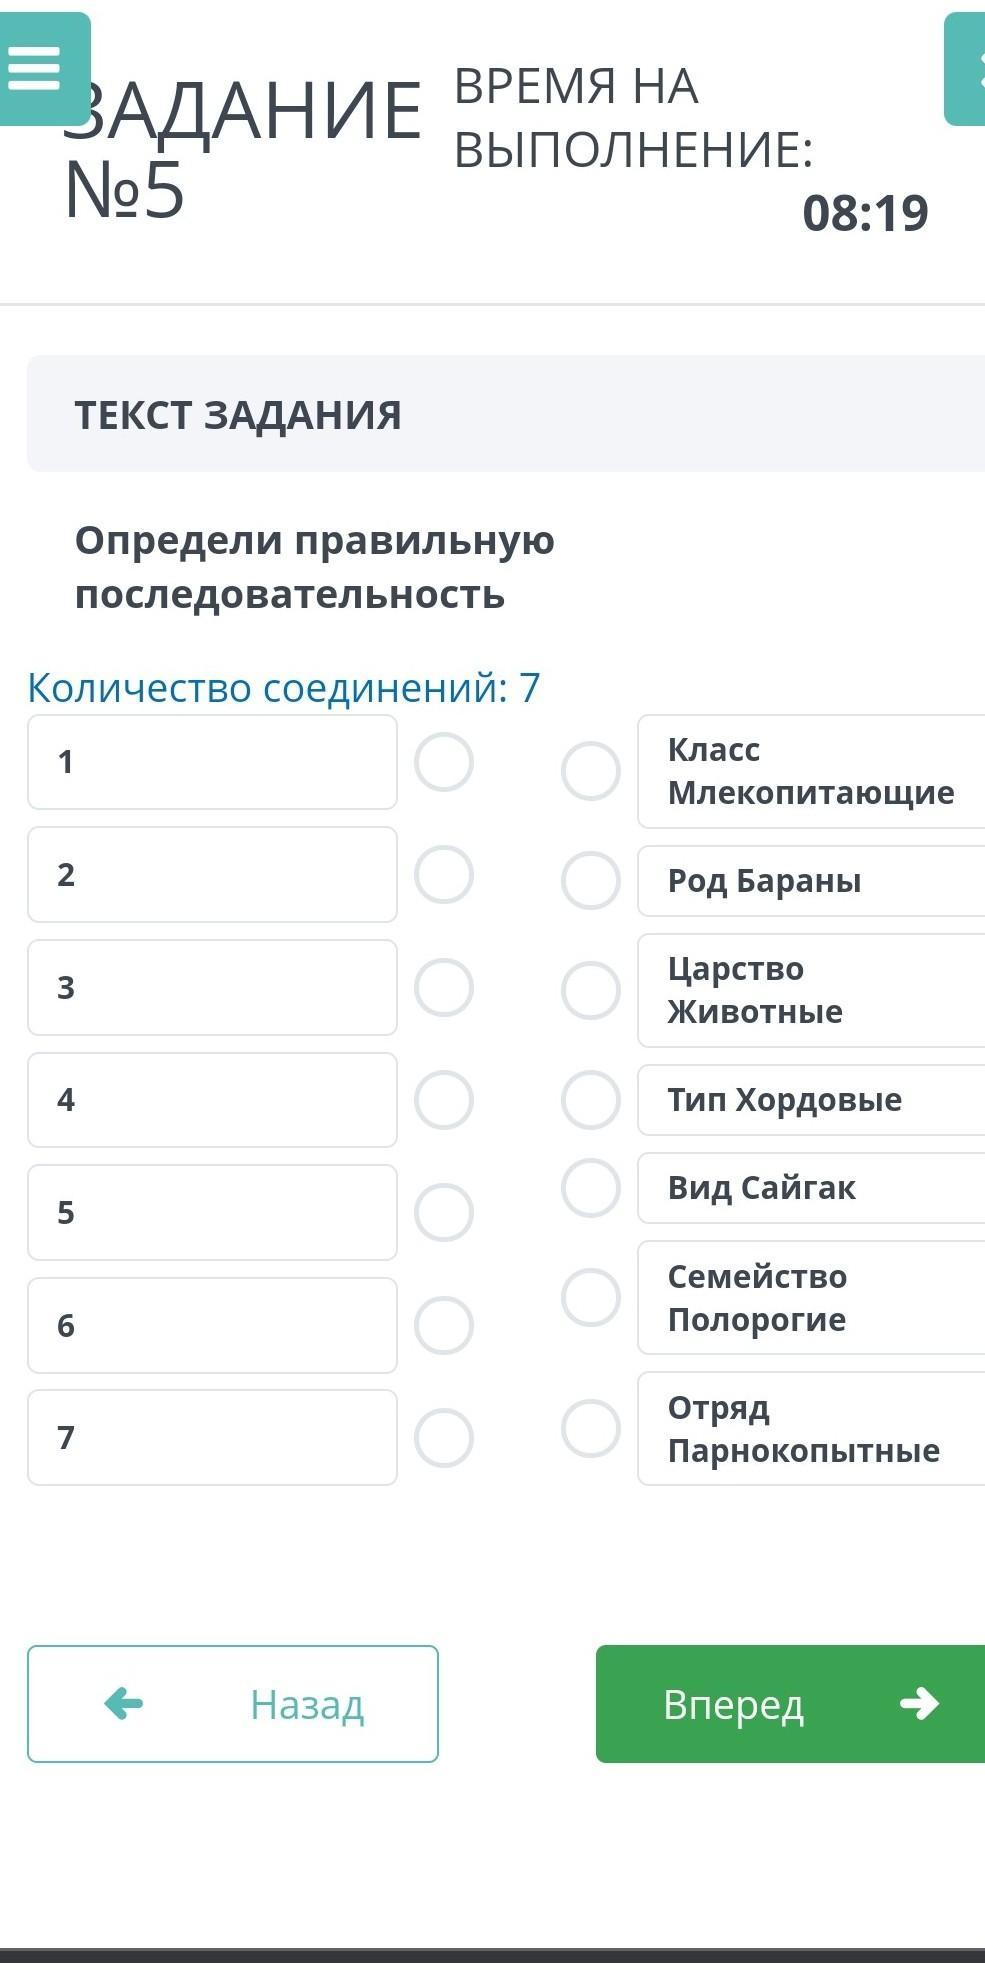
Task: Select the connector circle next to box 2
Action: pos(444,875)
